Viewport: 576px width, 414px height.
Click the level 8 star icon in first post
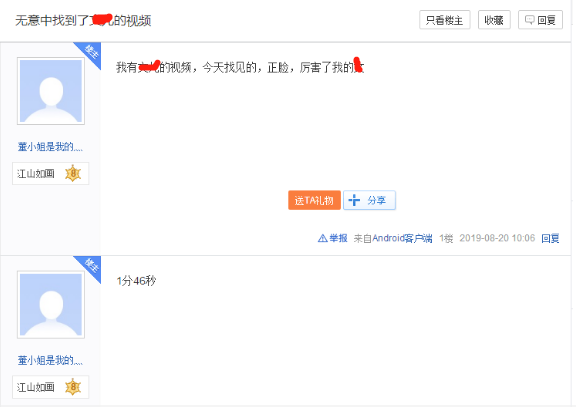pos(73,173)
